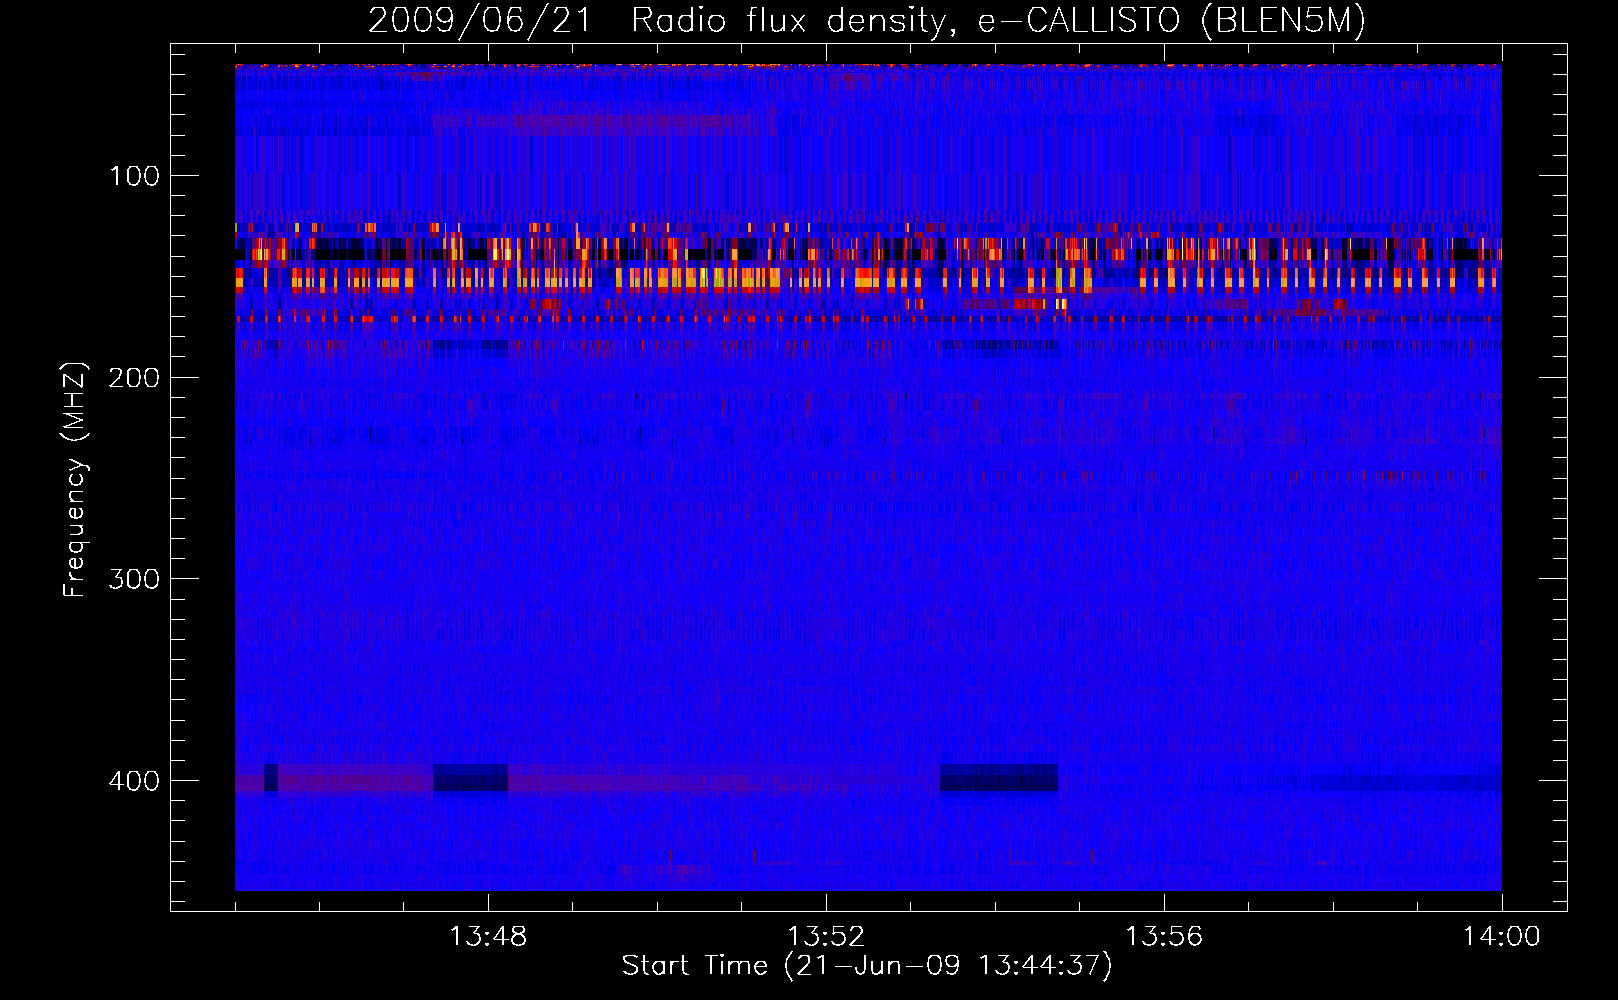Click the "Start Time (21-Jun-09 13:44:37)" label
The width and height of the screenshot is (1618, 1000).
(867, 966)
